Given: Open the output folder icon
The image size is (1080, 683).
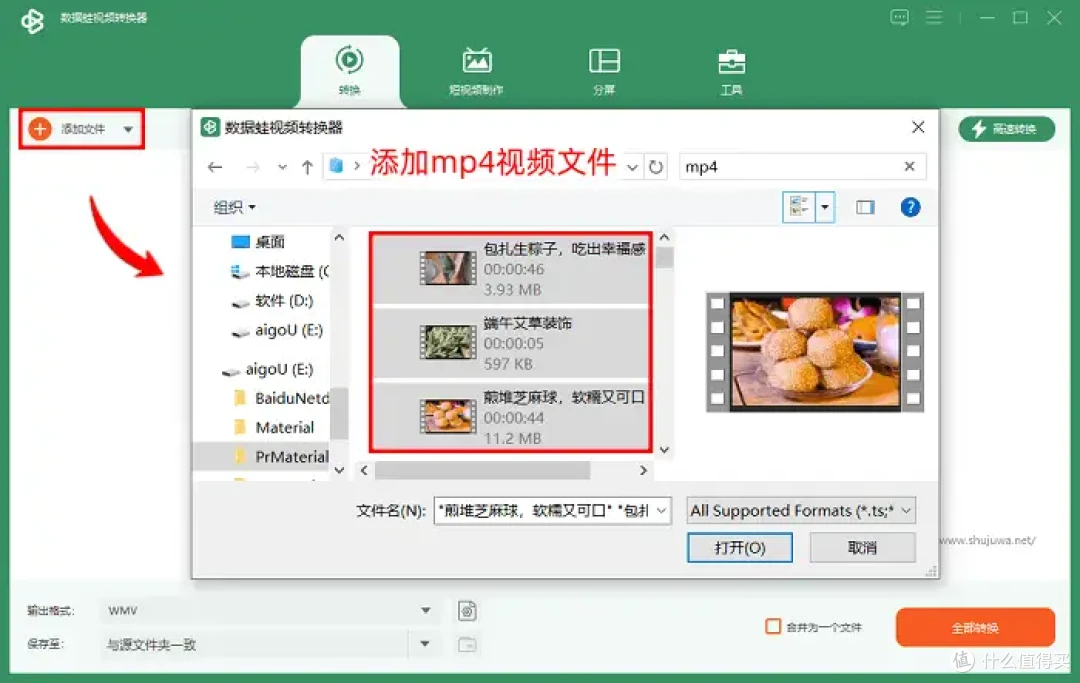Looking at the screenshot, I should 467,644.
